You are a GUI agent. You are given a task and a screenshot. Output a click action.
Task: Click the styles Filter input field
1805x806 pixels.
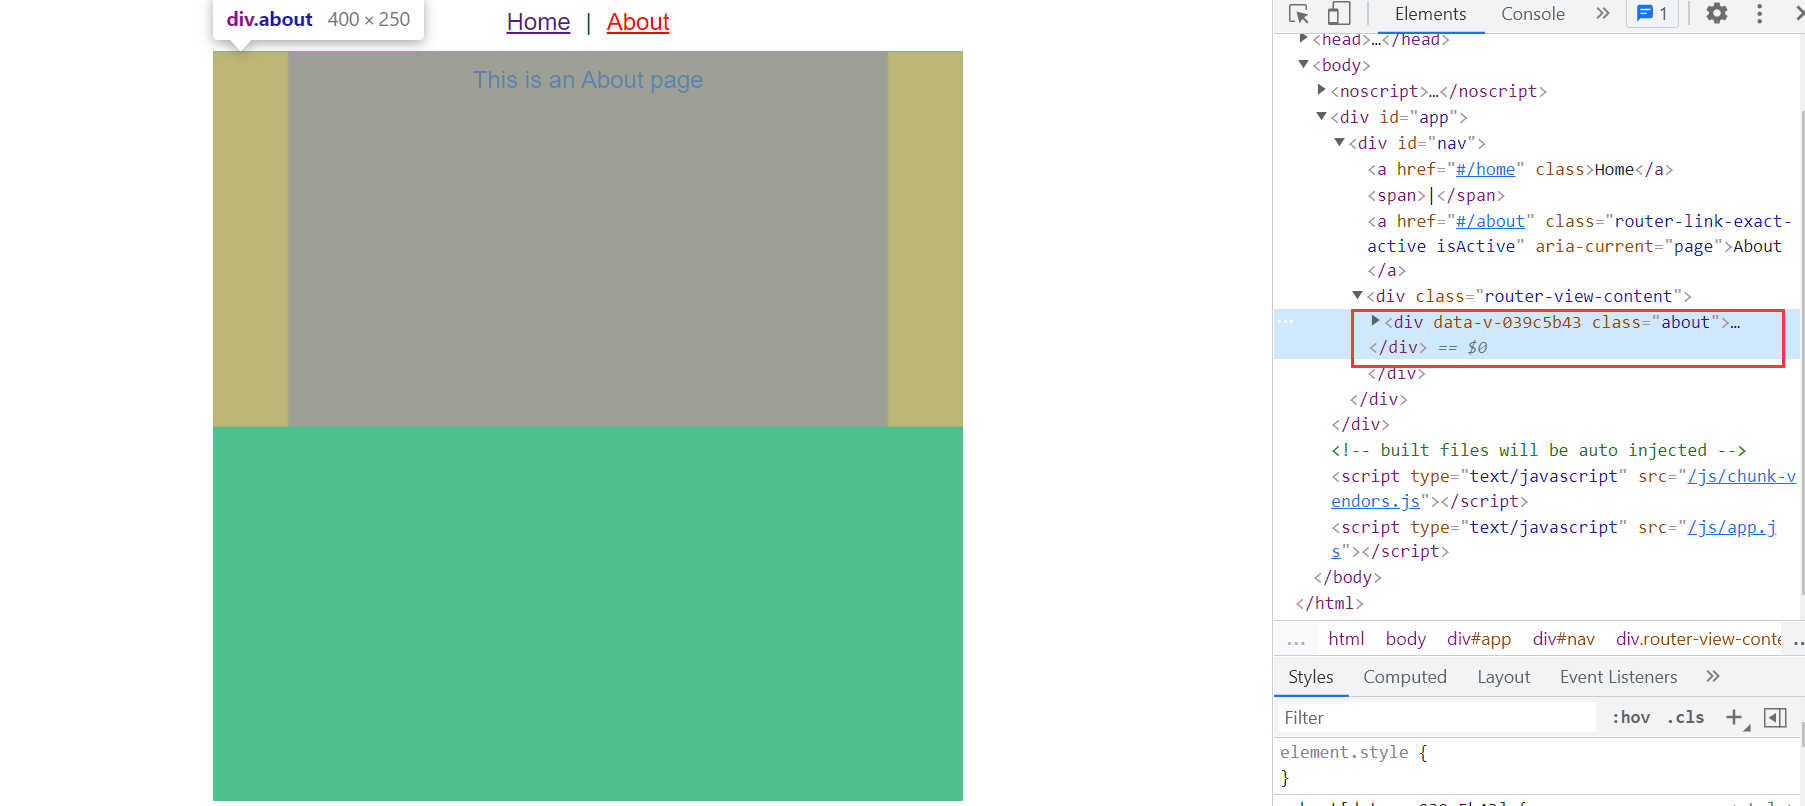1436,717
